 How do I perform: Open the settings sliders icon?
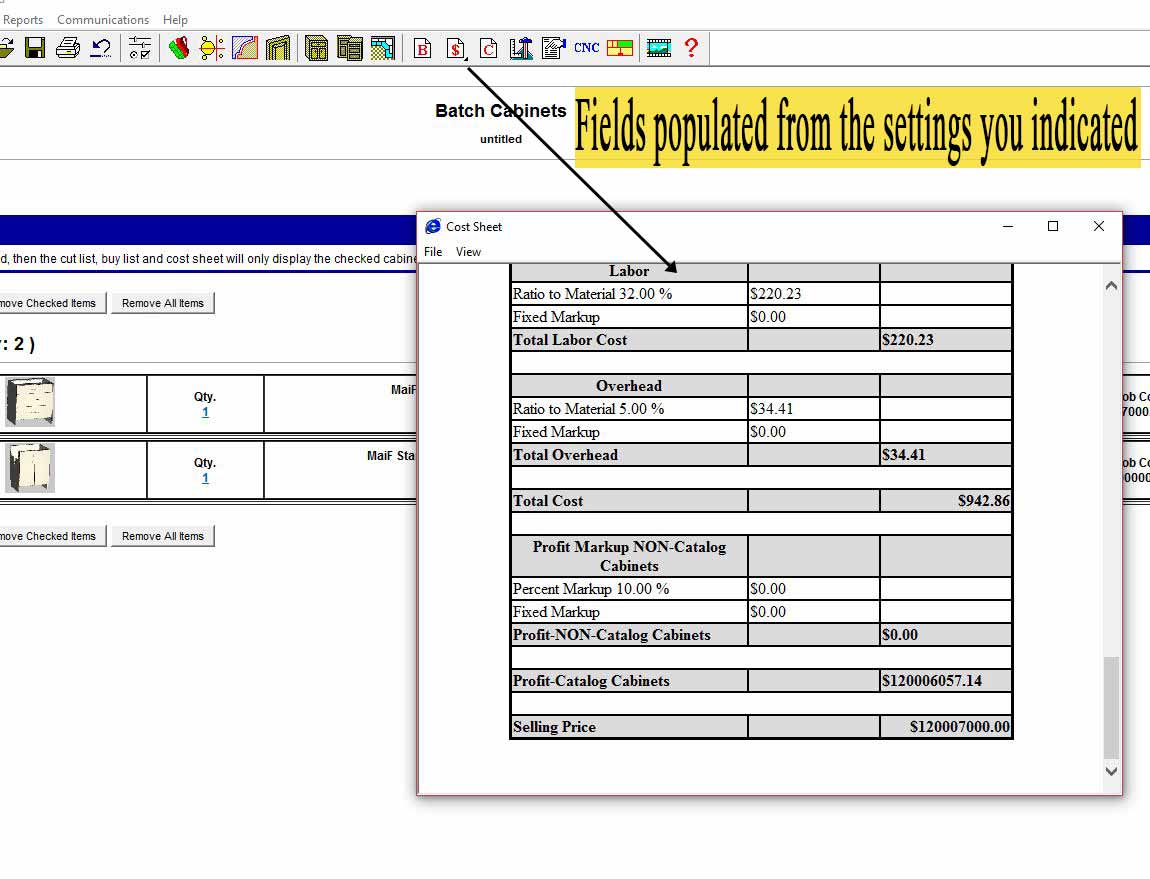click(x=140, y=48)
